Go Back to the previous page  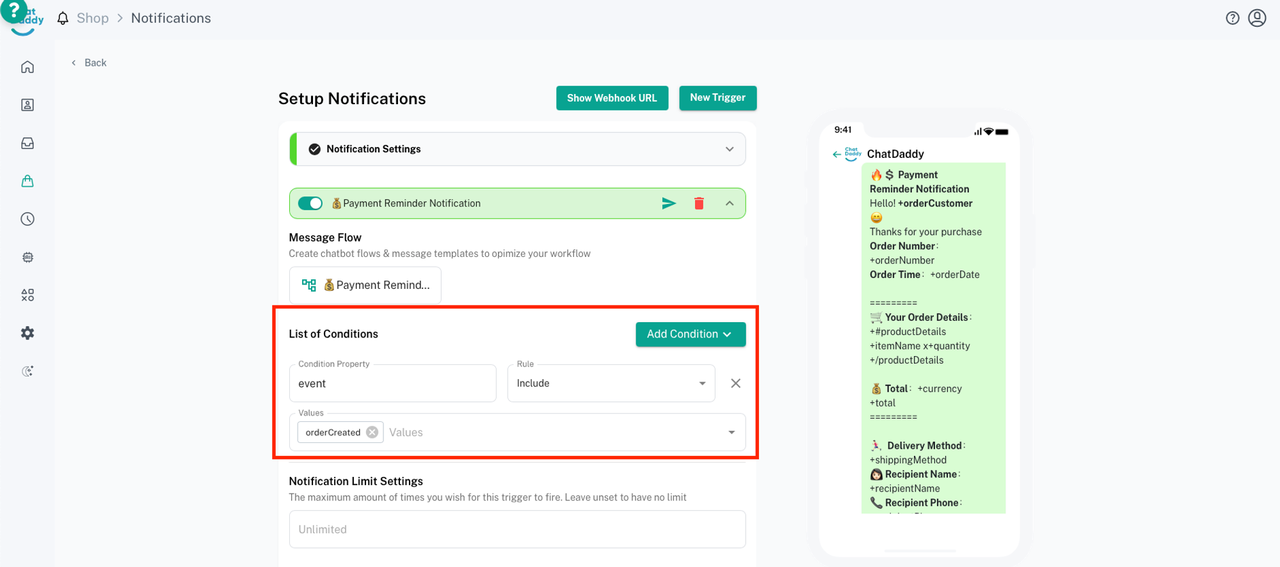pyautogui.click(x=89, y=62)
